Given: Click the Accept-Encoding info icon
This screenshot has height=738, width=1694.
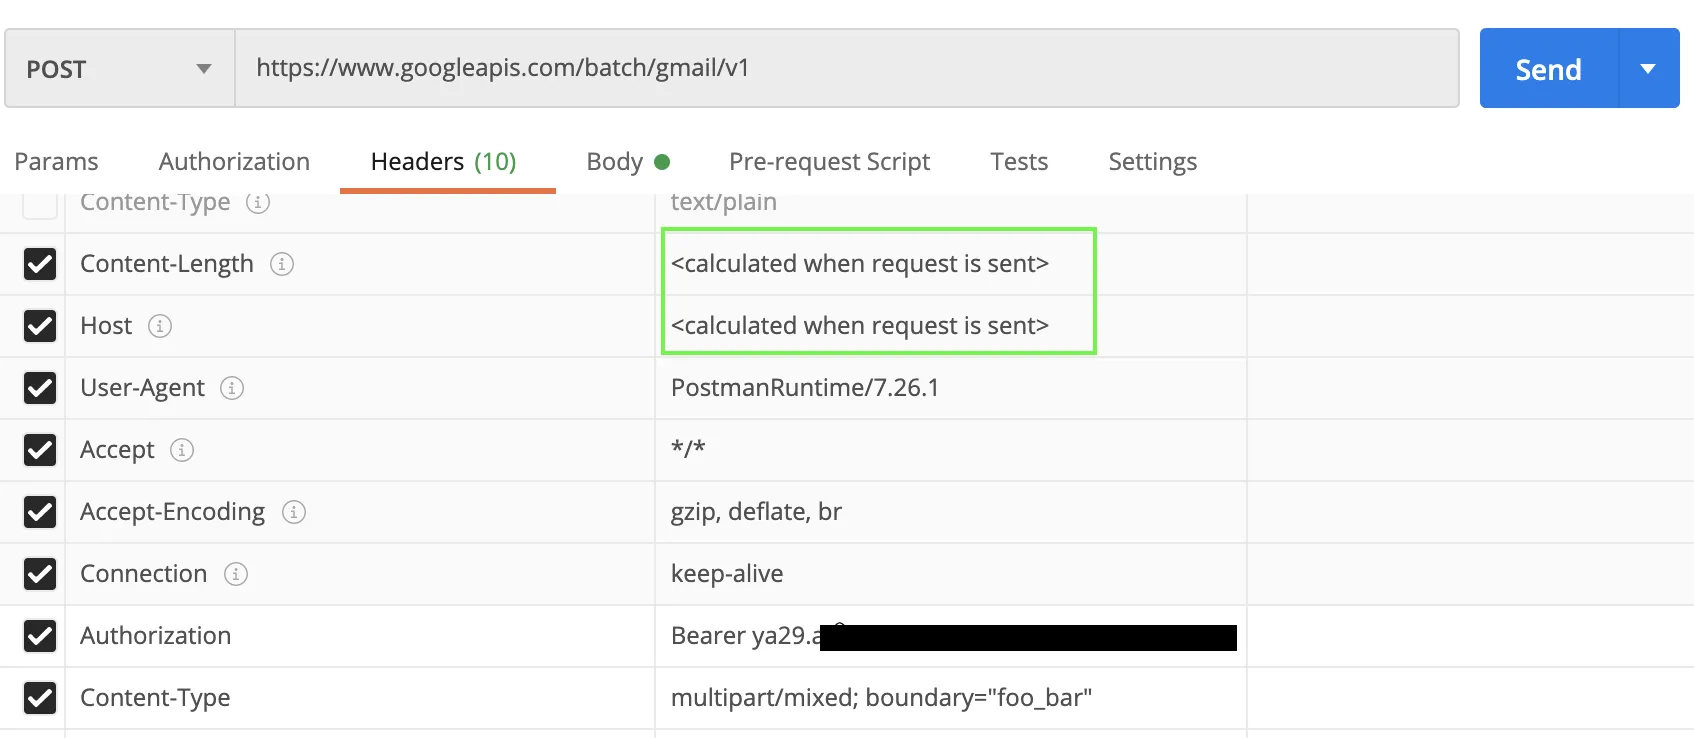Looking at the screenshot, I should [x=293, y=512].
